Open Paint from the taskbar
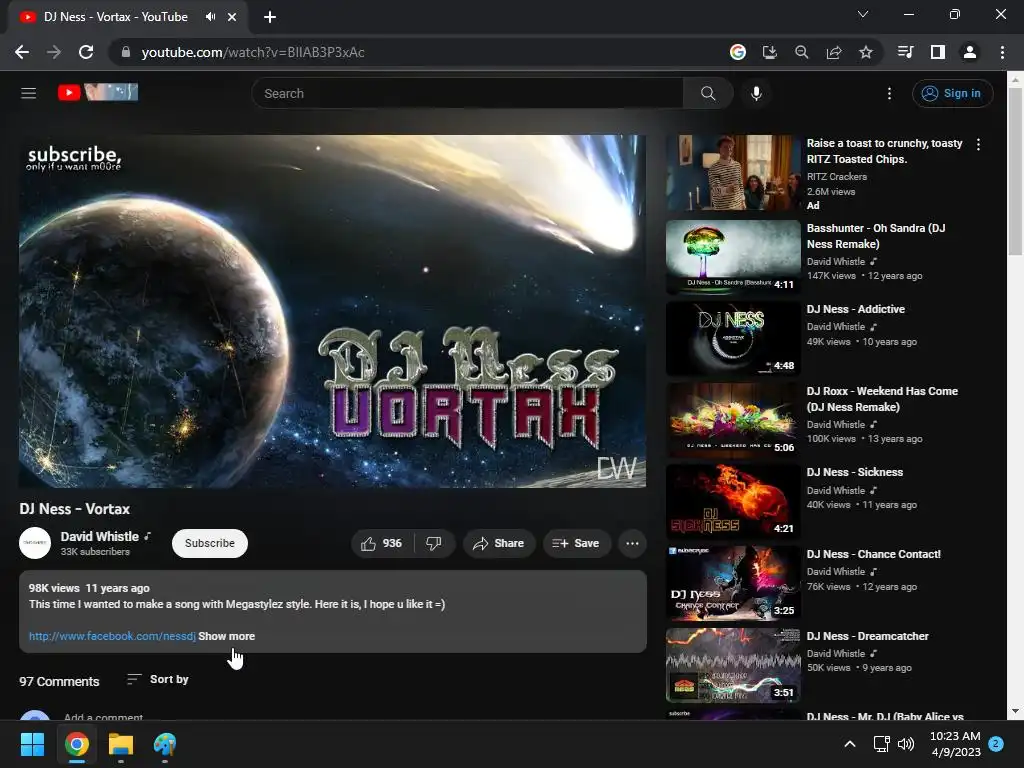 point(165,744)
